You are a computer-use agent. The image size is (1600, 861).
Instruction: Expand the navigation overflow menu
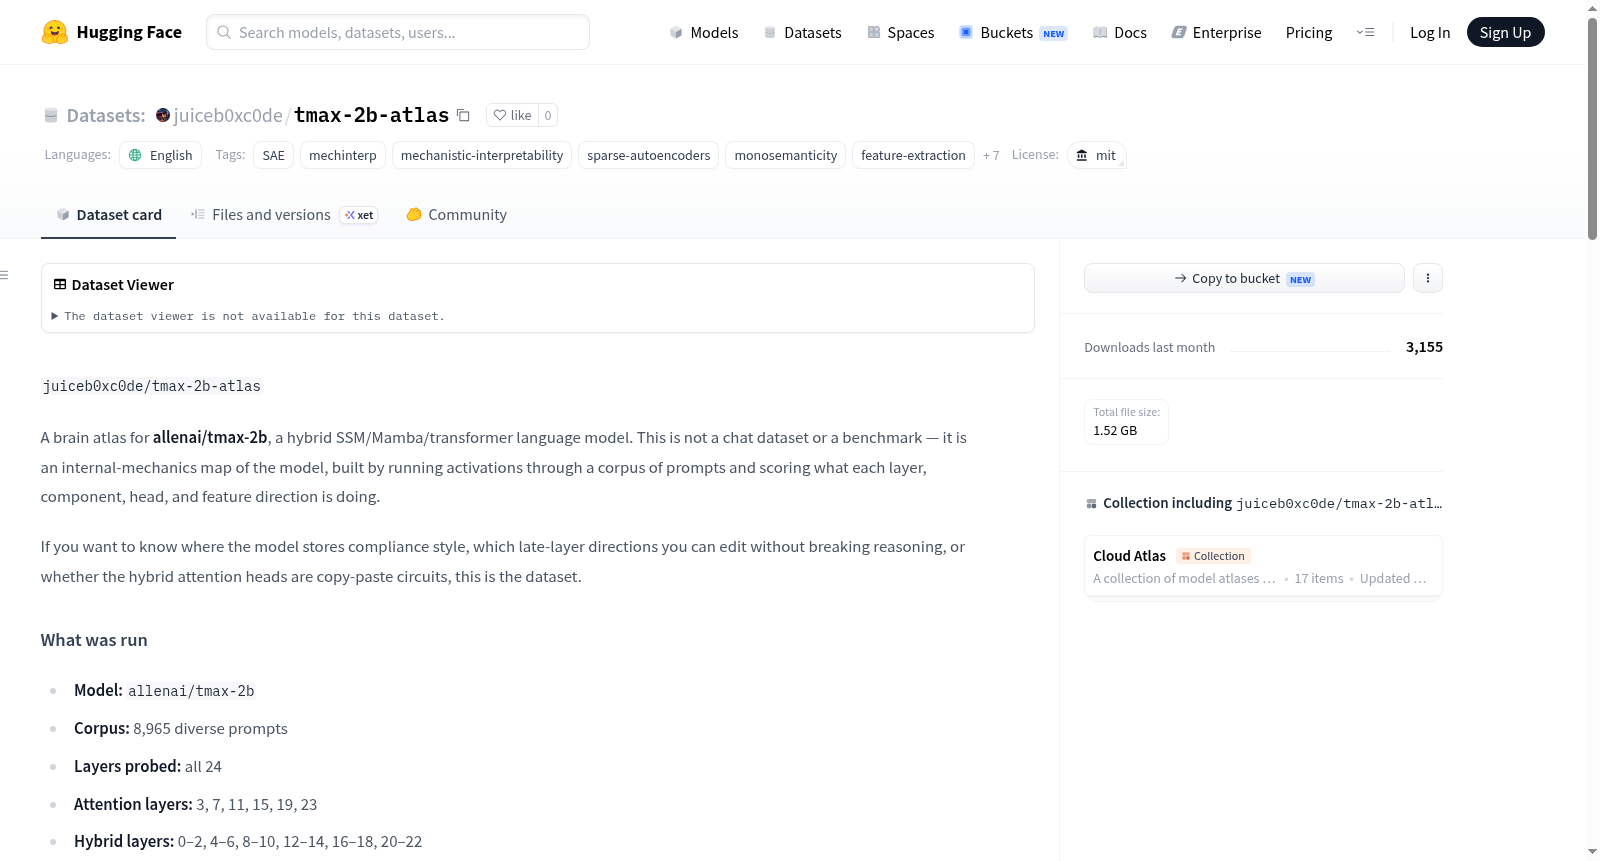click(x=1365, y=32)
